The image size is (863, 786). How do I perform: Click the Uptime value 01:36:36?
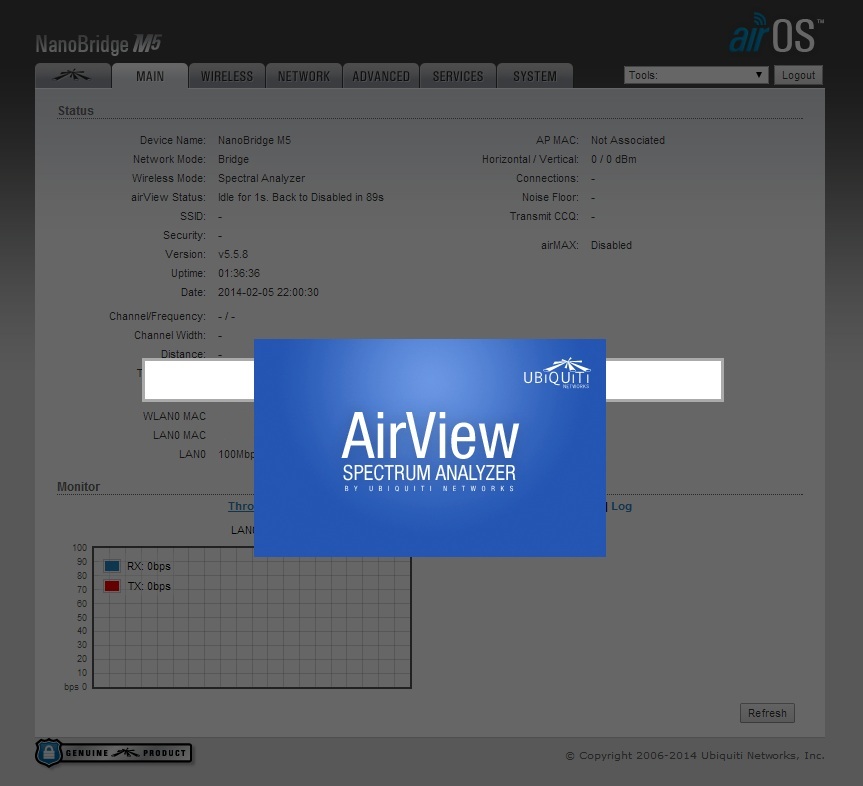point(239,273)
